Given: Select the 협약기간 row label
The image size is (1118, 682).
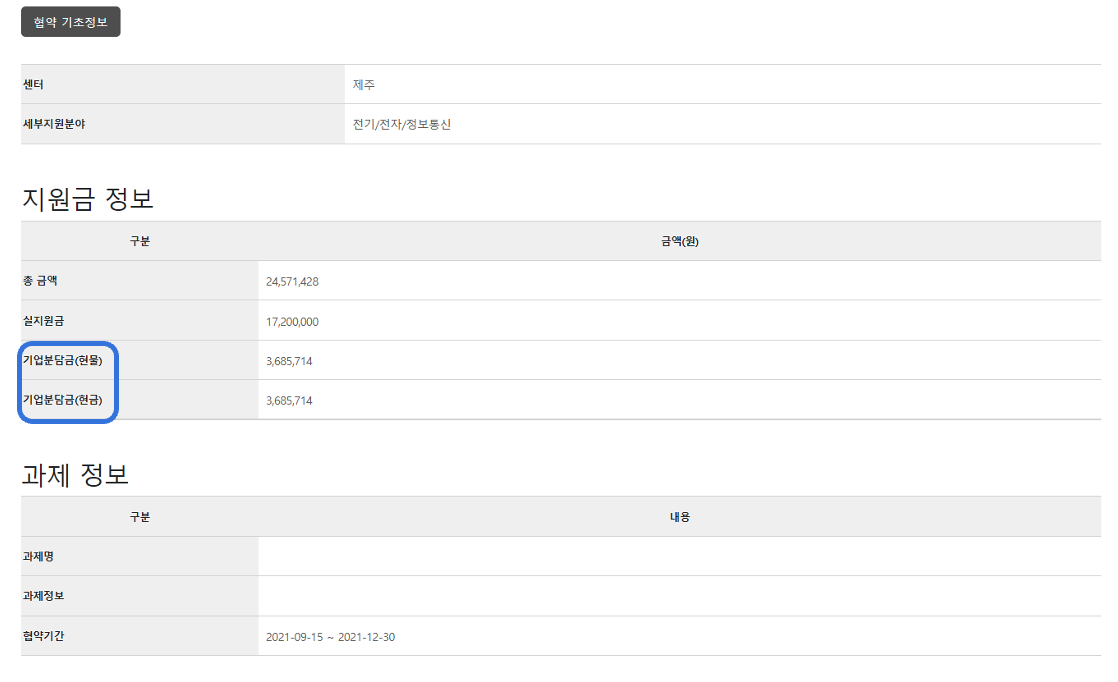Looking at the screenshot, I should coord(43,636).
